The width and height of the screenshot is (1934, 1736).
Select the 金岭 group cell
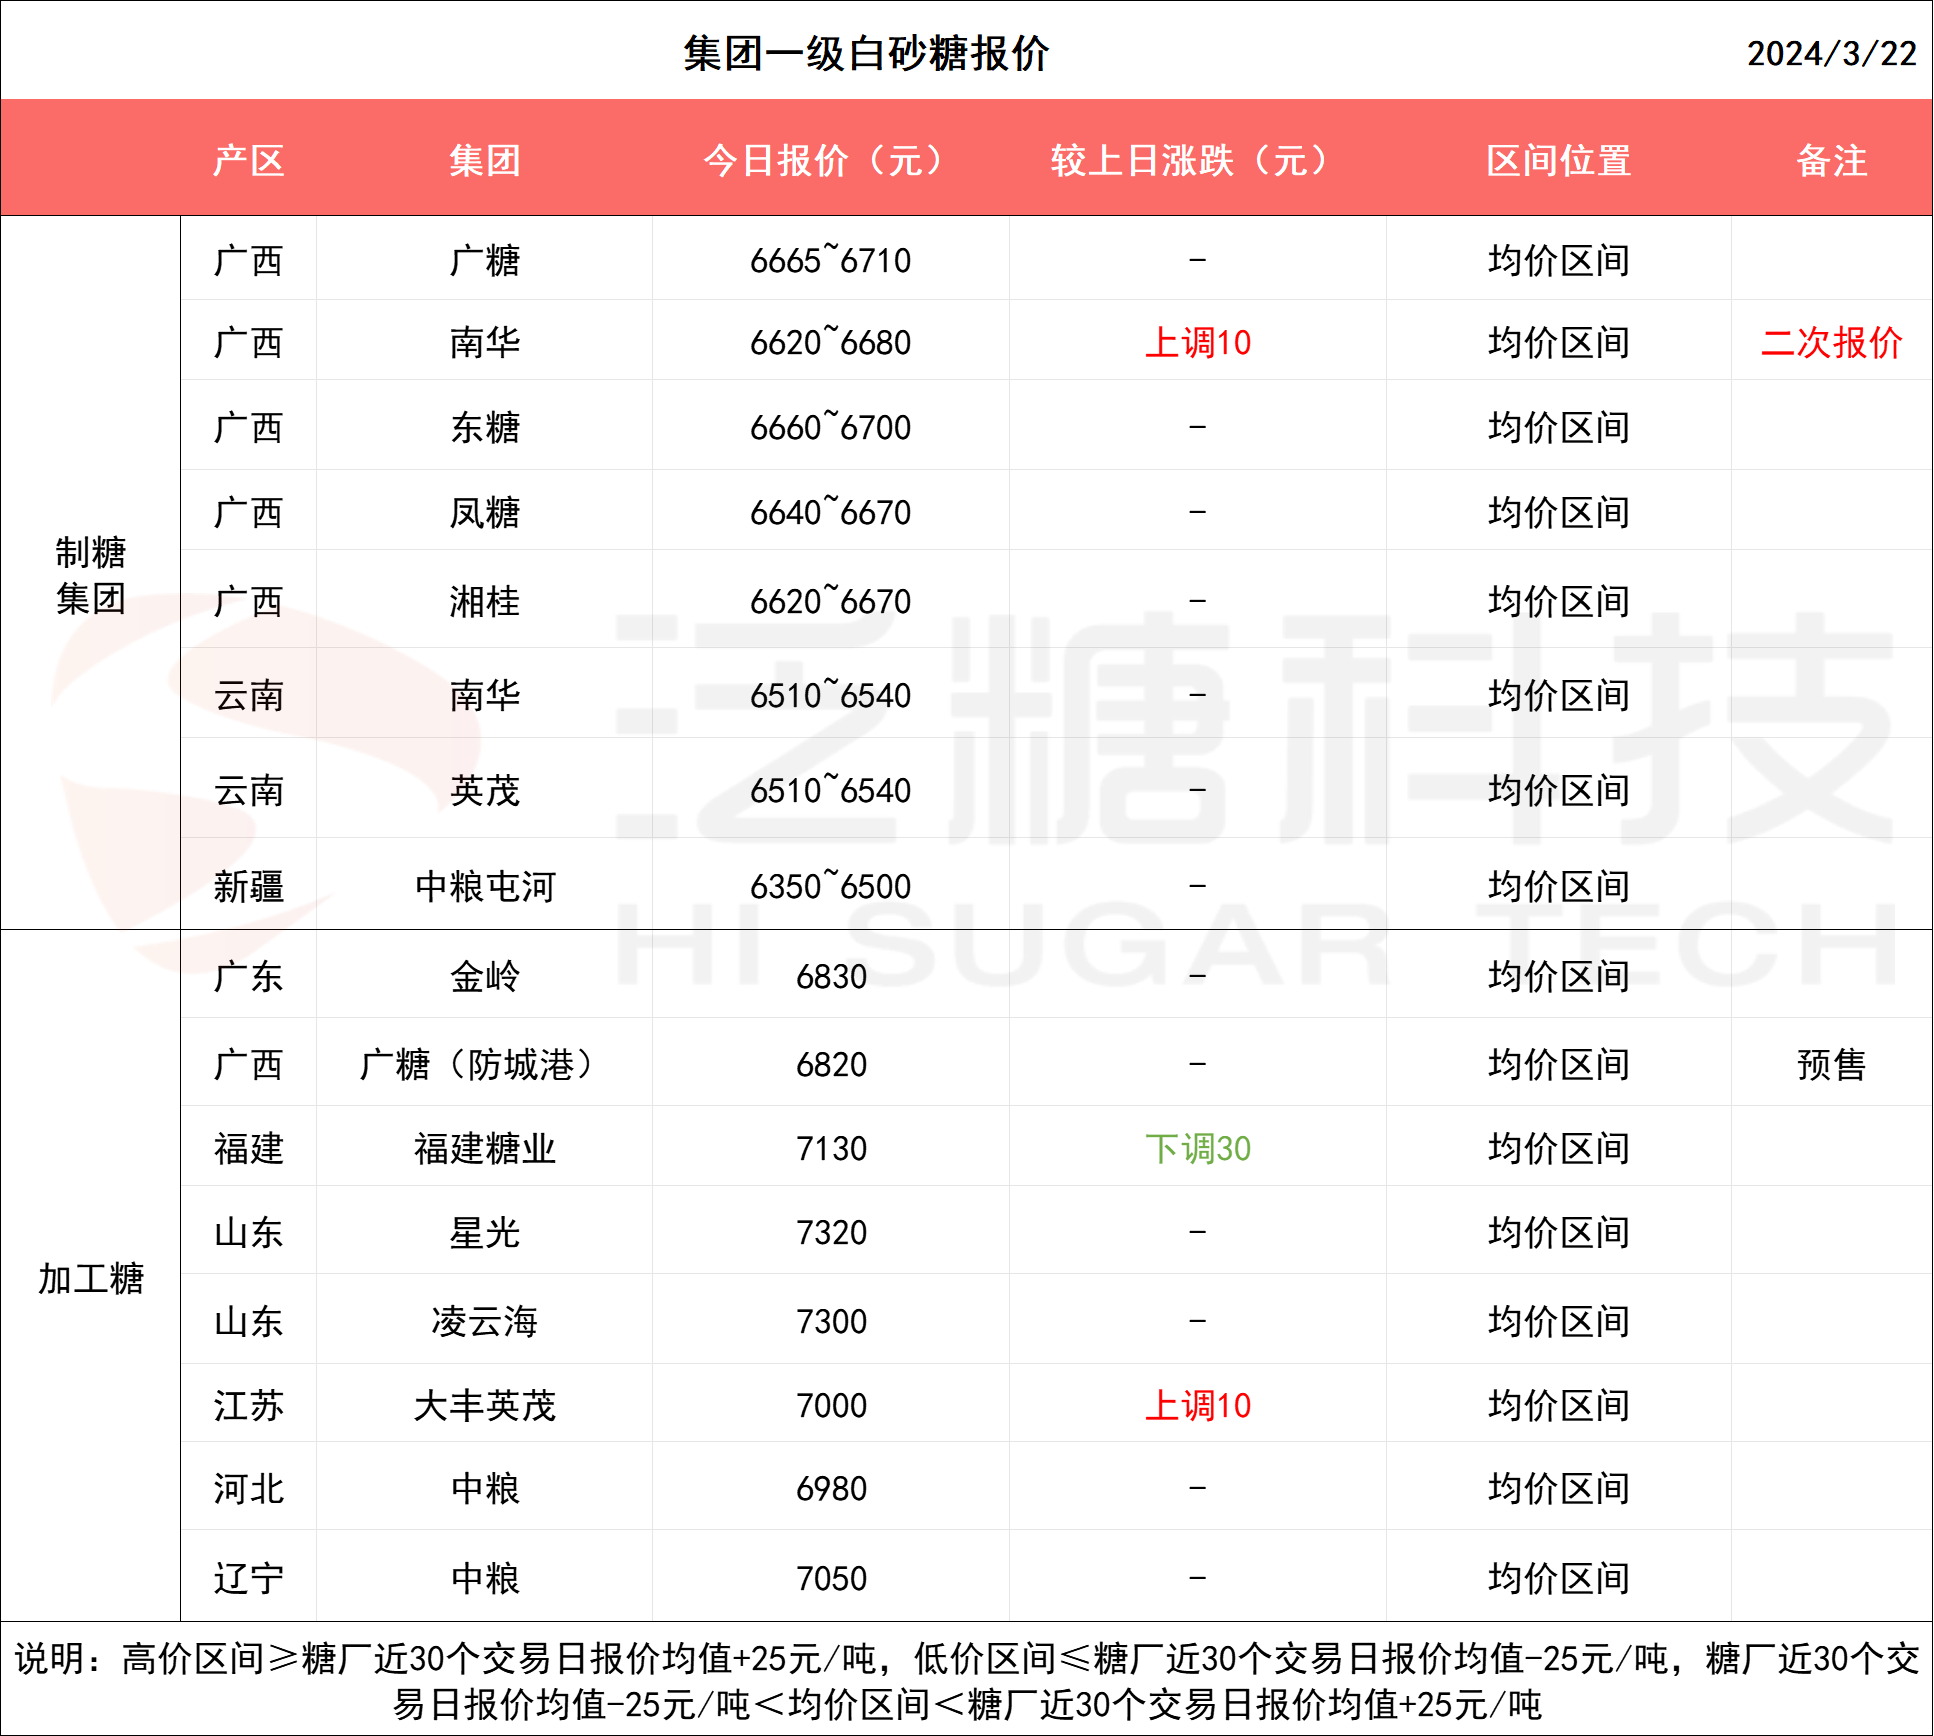(485, 976)
